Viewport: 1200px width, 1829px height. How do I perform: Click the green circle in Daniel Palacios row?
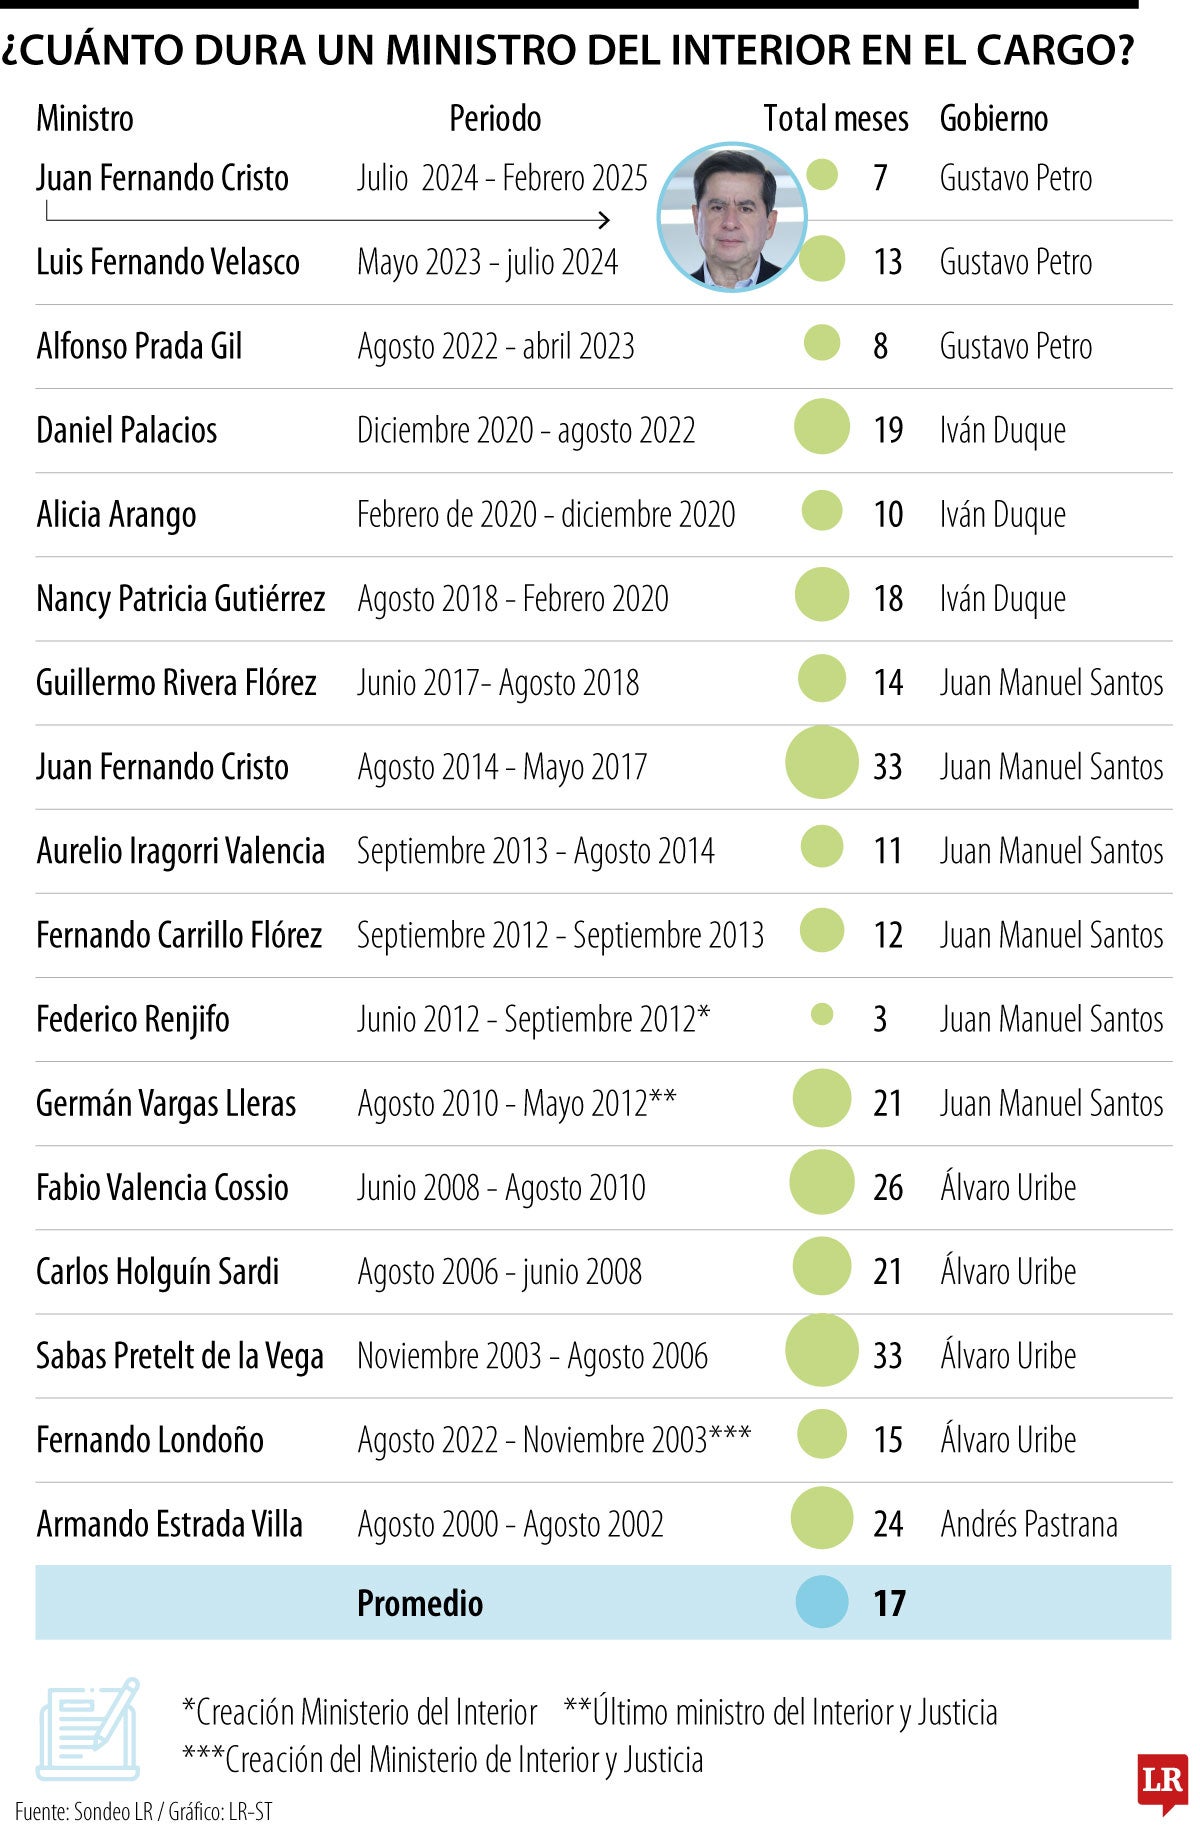click(822, 426)
